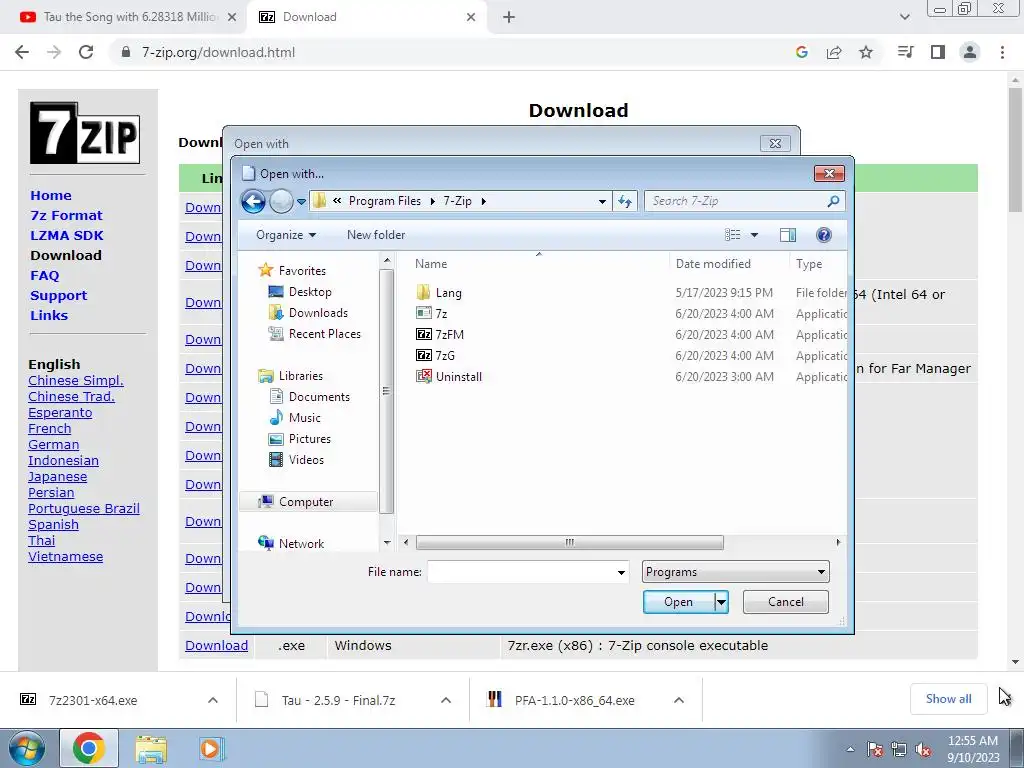This screenshot has height=768, width=1024.
Task: Reload the 7-zip.org page
Action: 86,52
